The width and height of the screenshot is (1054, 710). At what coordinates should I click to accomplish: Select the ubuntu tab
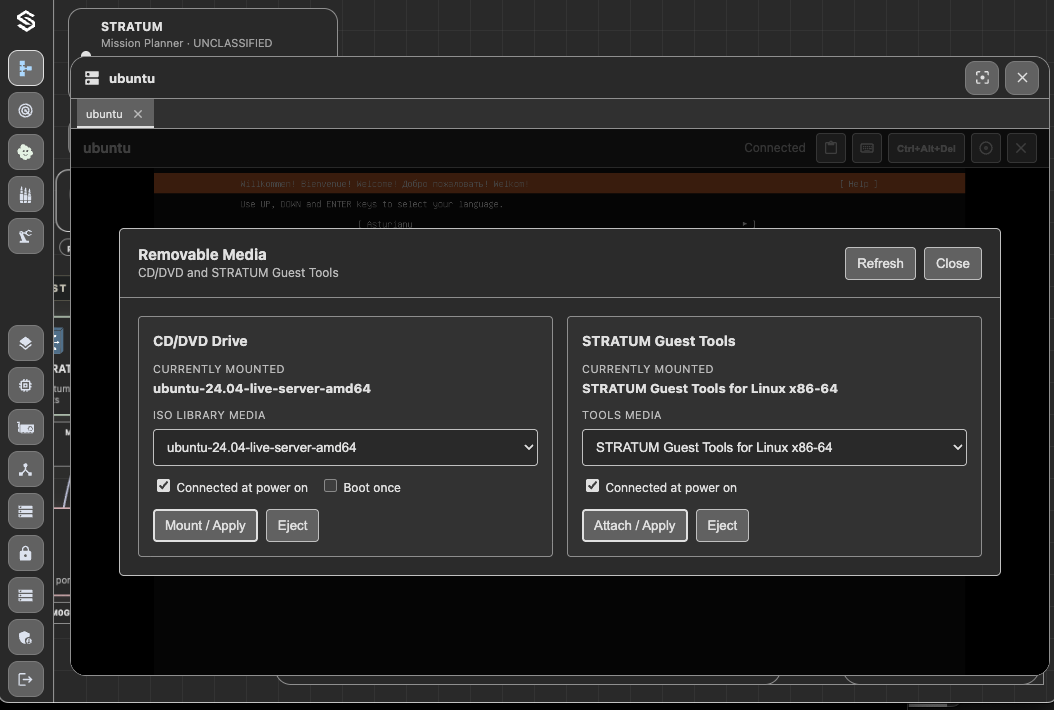click(104, 114)
